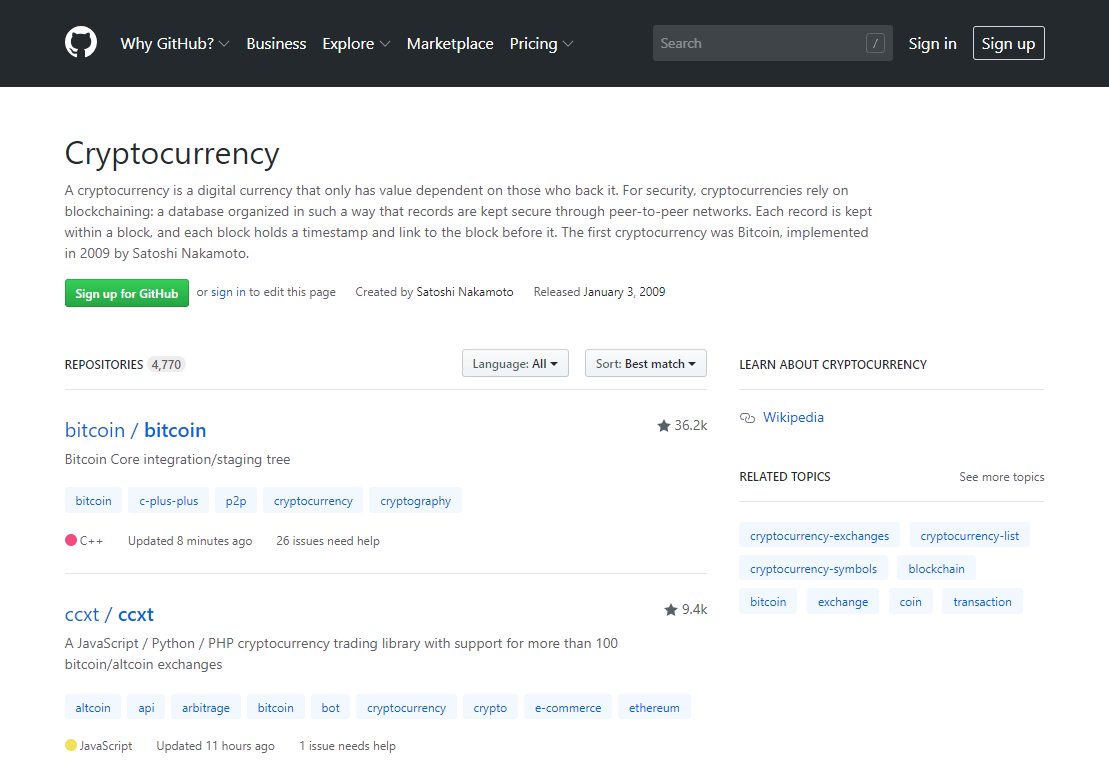1109x777 pixels.
Task: Open cryptocurrency-exchanges related topic
Action: click(819, 535)
